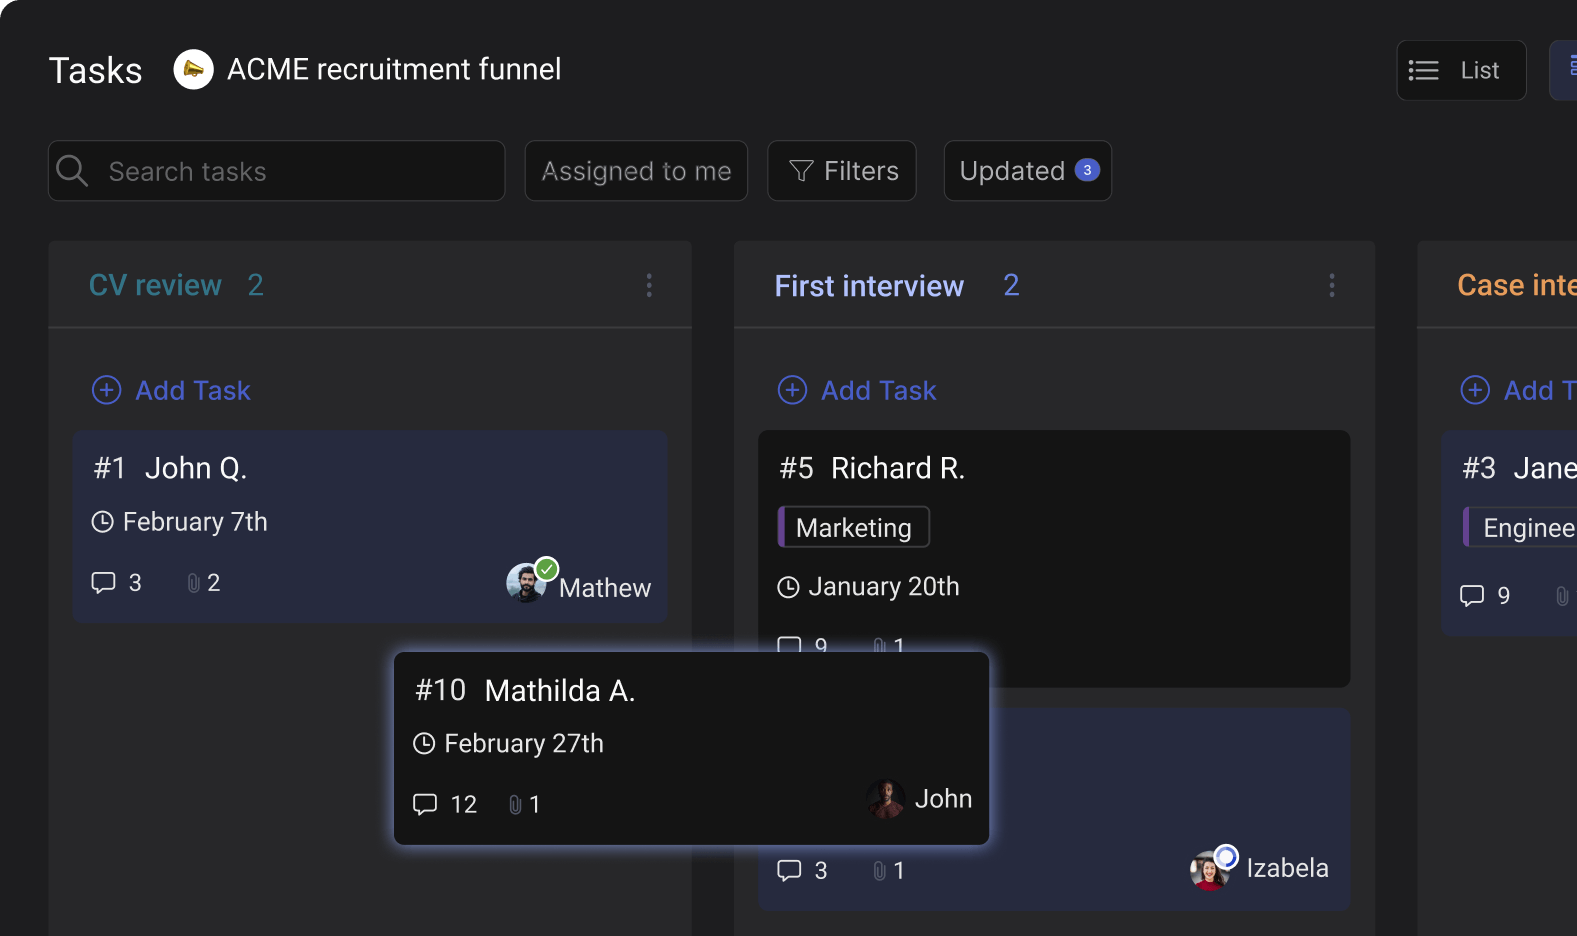Click the search magnifier icon

tap(72, 170)
